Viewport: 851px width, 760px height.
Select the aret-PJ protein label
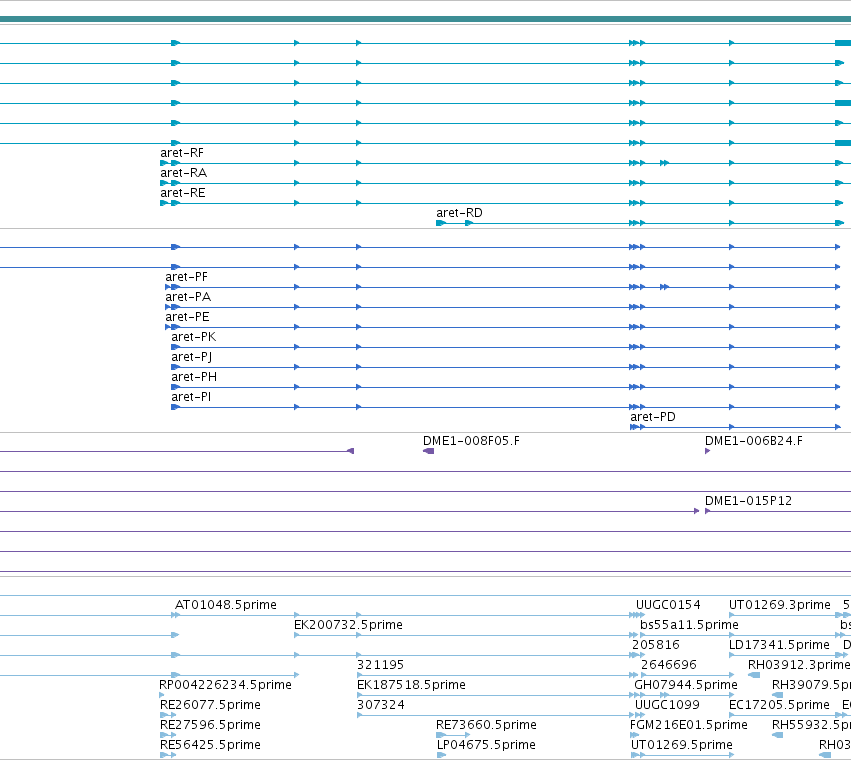coord(192,357)
